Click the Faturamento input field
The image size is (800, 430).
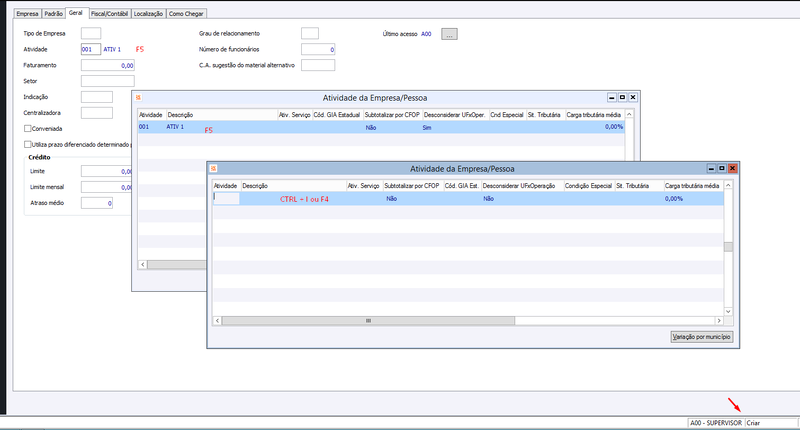[108, 65]
